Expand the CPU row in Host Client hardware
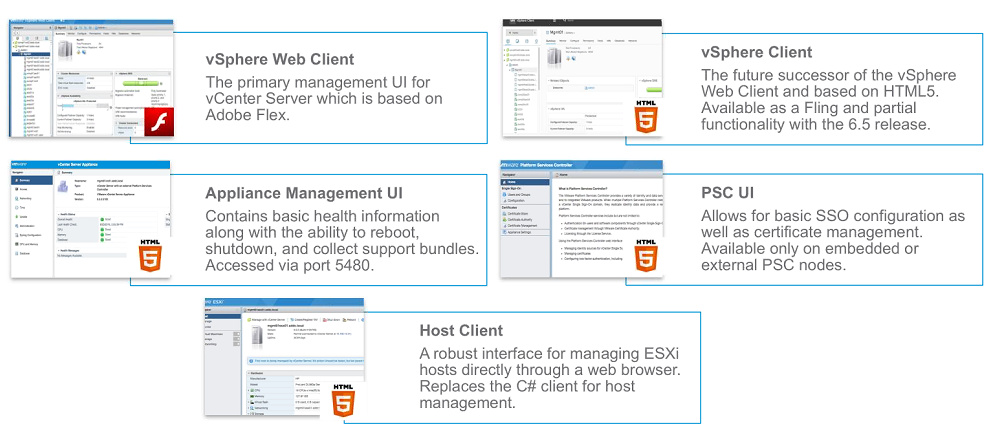Image resolution: width=991 pixels, height=430 pixels. click(248, 390)
